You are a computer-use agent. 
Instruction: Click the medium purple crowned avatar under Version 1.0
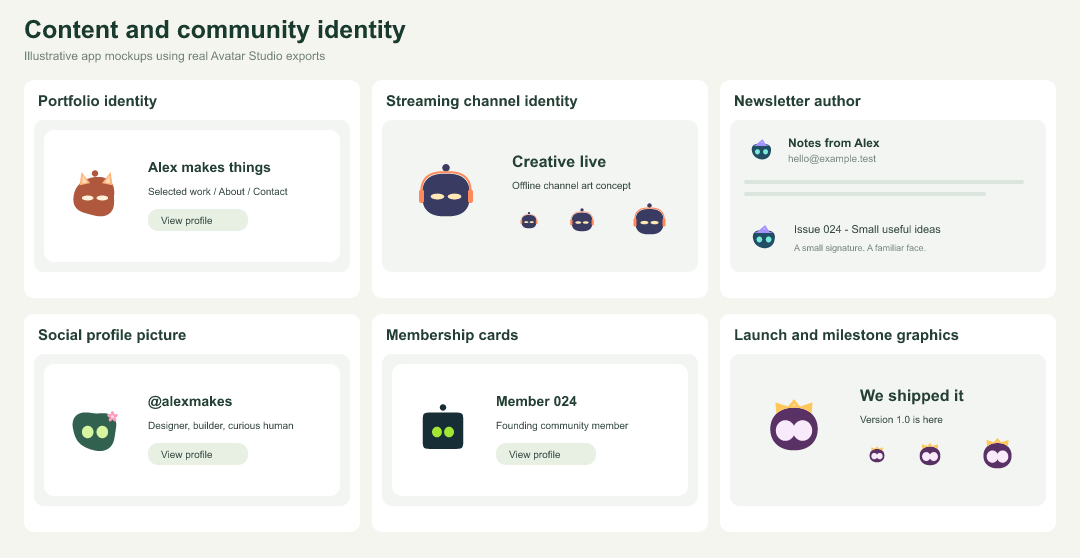(930, 454)
